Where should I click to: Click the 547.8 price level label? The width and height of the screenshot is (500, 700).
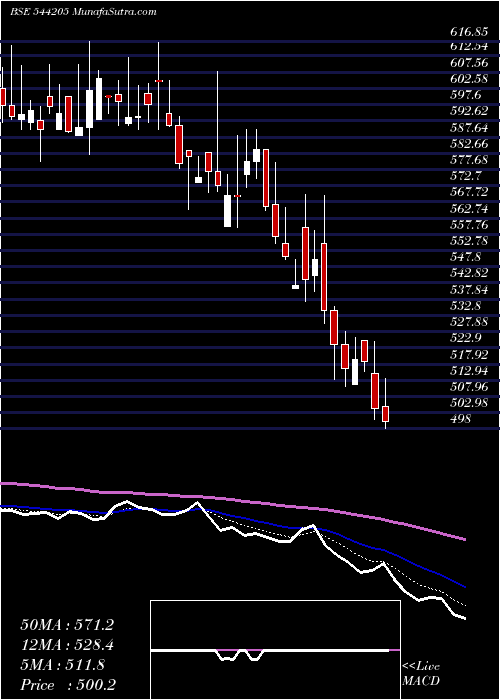(464, 256)
